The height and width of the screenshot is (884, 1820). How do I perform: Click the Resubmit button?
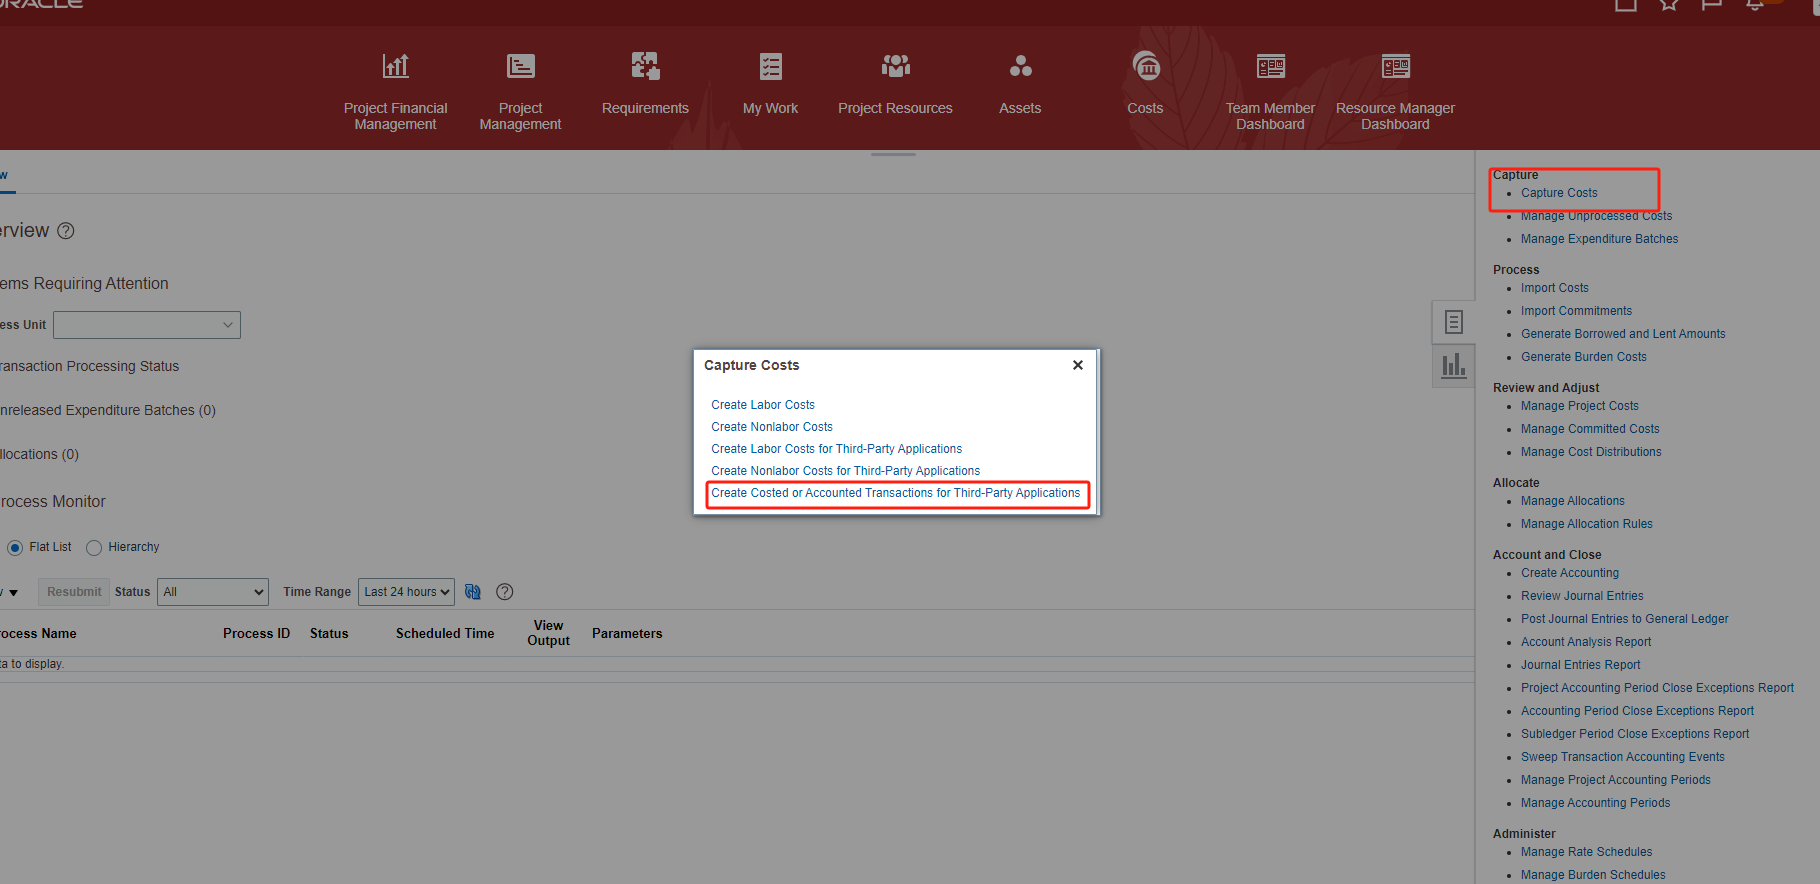click(74, 592)
